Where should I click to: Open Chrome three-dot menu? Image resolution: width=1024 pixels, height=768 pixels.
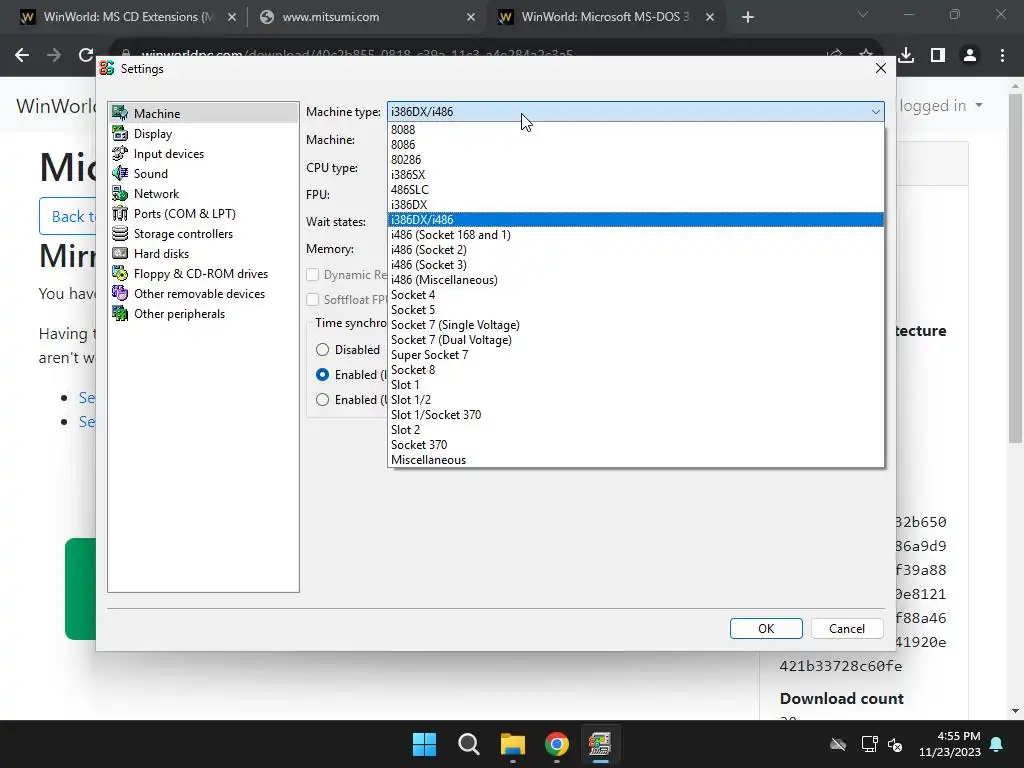coord(1002,56)
